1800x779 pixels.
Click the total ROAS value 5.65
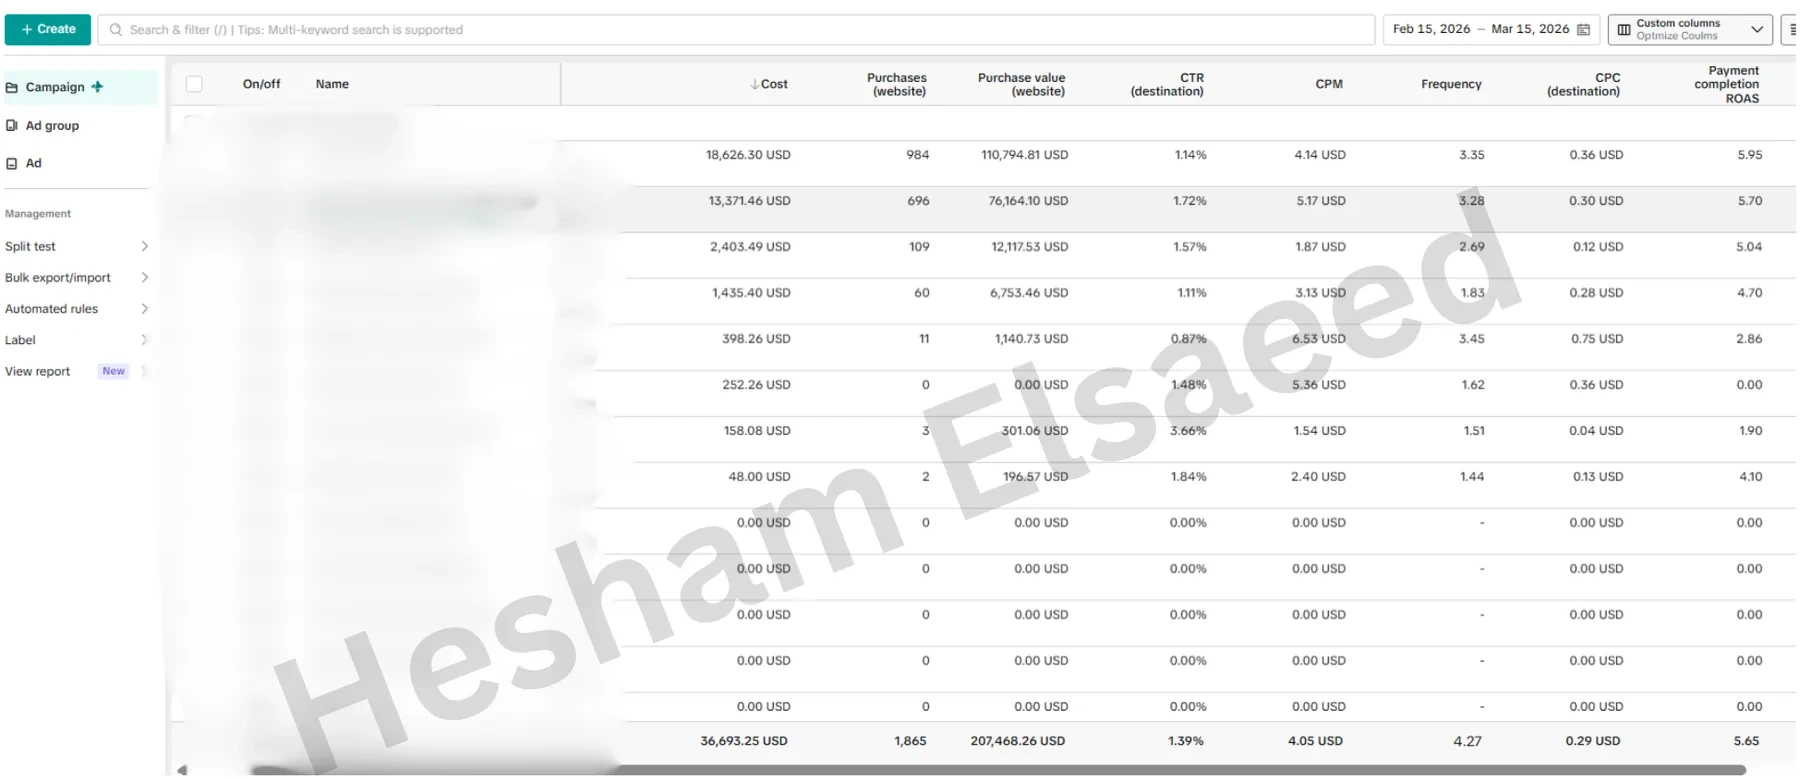click(1746, 741)
